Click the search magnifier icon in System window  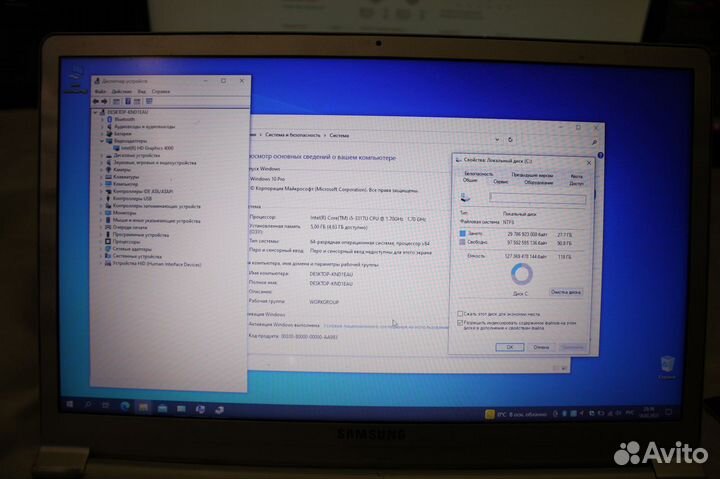tap(594, 143)
